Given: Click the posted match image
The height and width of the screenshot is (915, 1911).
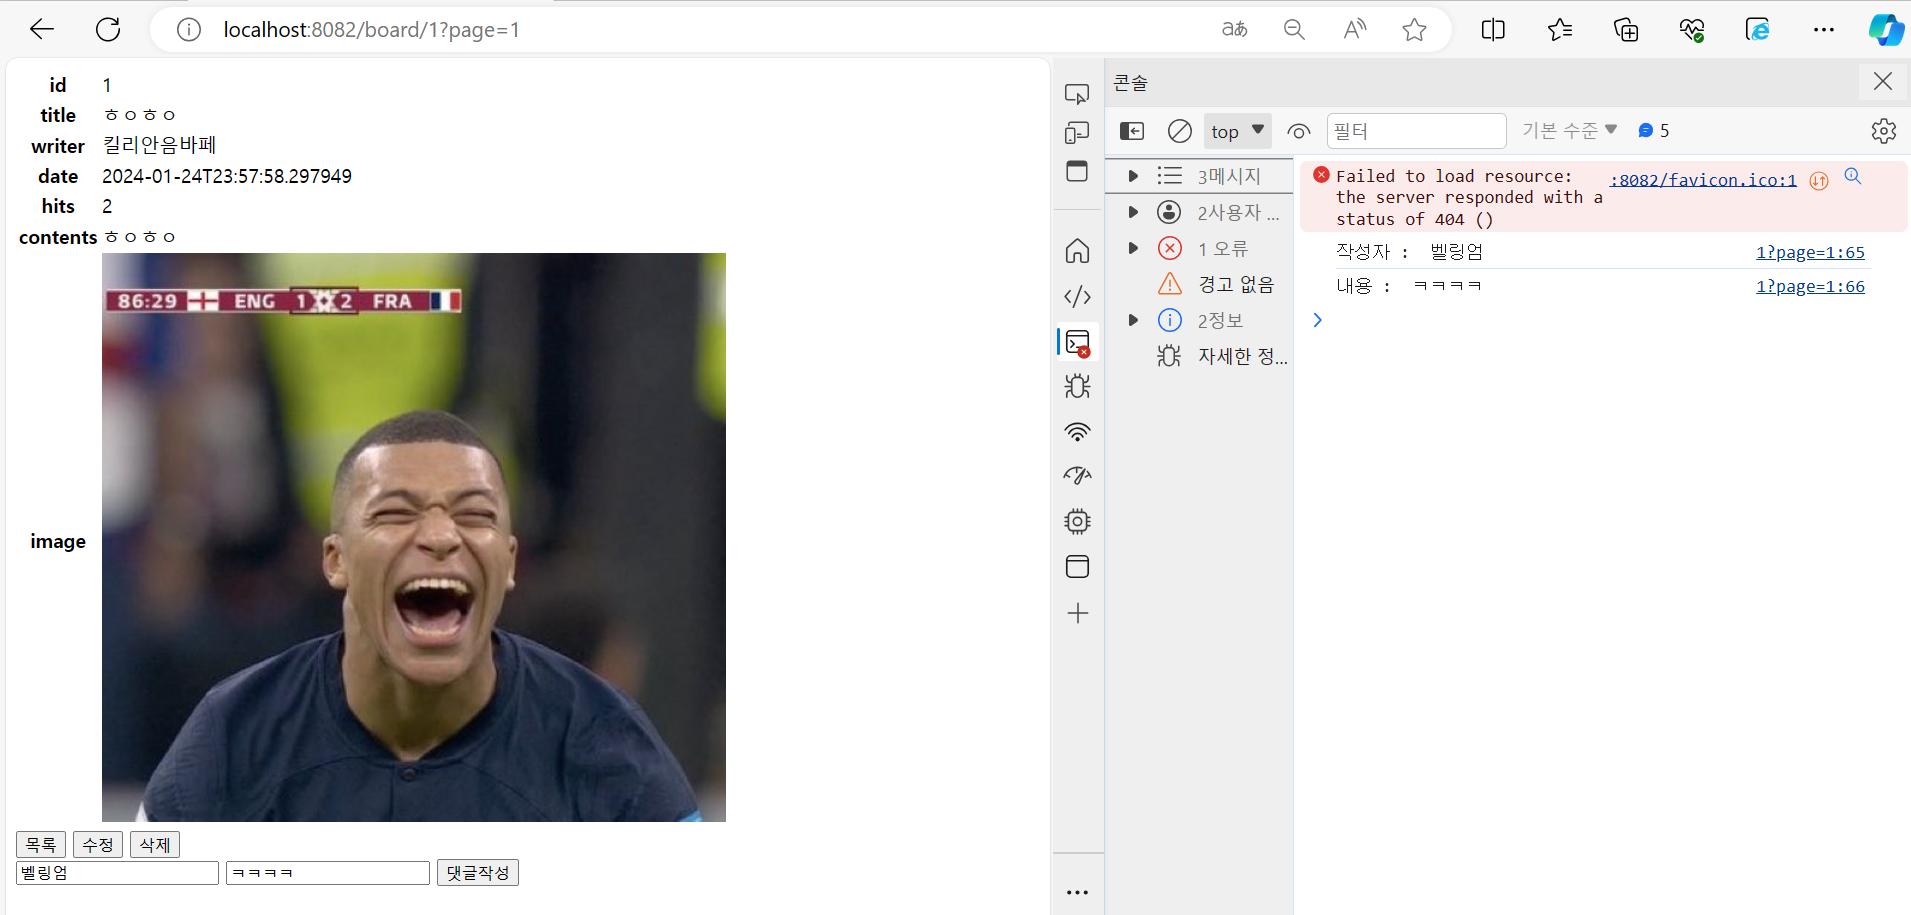Looking at the screenshot, I should coord(414,537).
